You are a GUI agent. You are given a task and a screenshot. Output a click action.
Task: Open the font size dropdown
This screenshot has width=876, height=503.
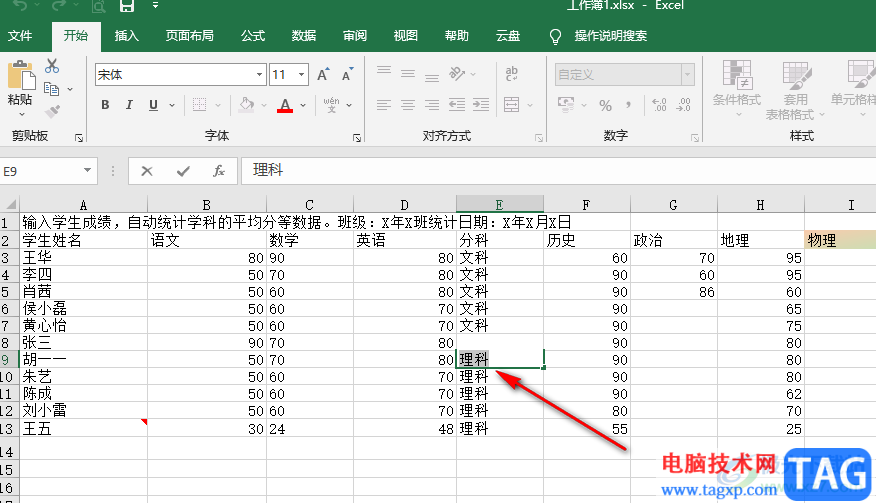click(x=301, y=74)
